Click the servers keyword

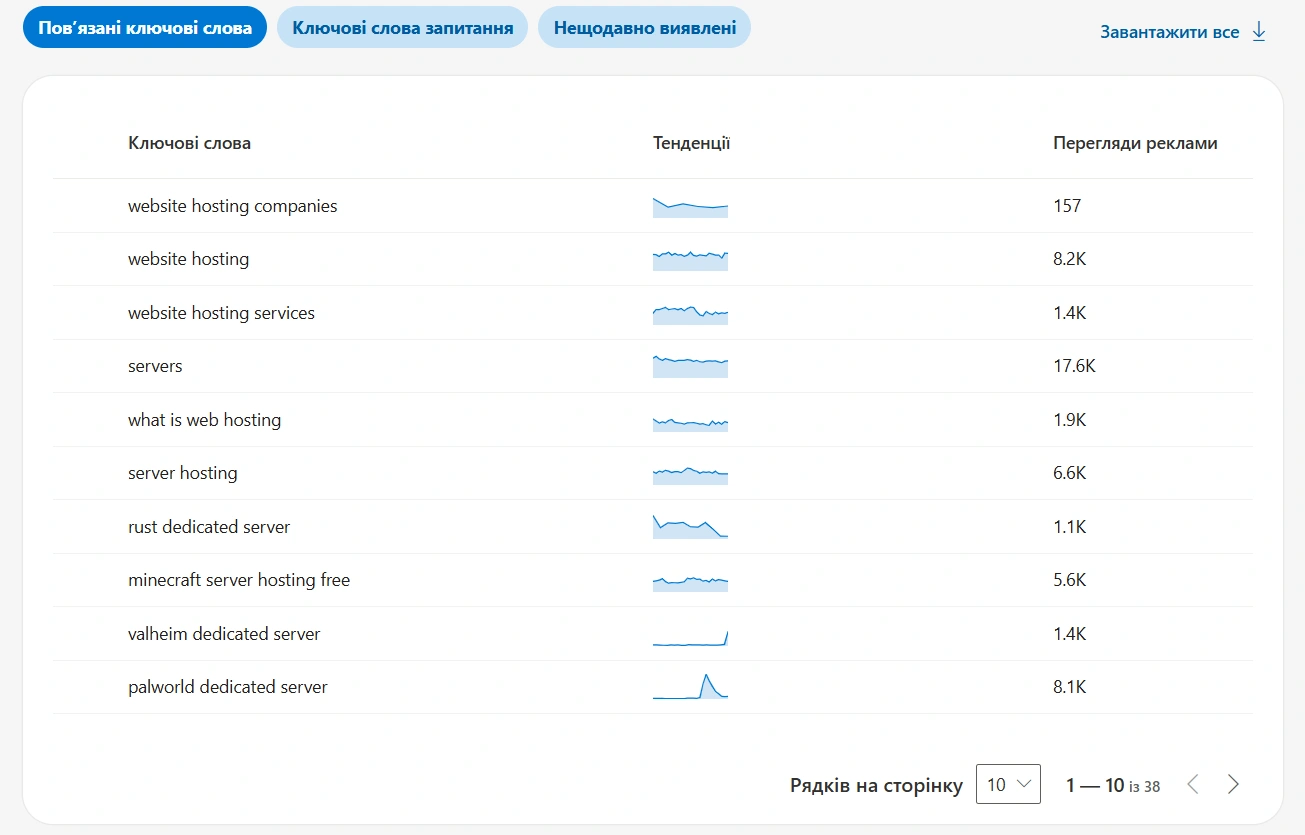coord(155,366)
